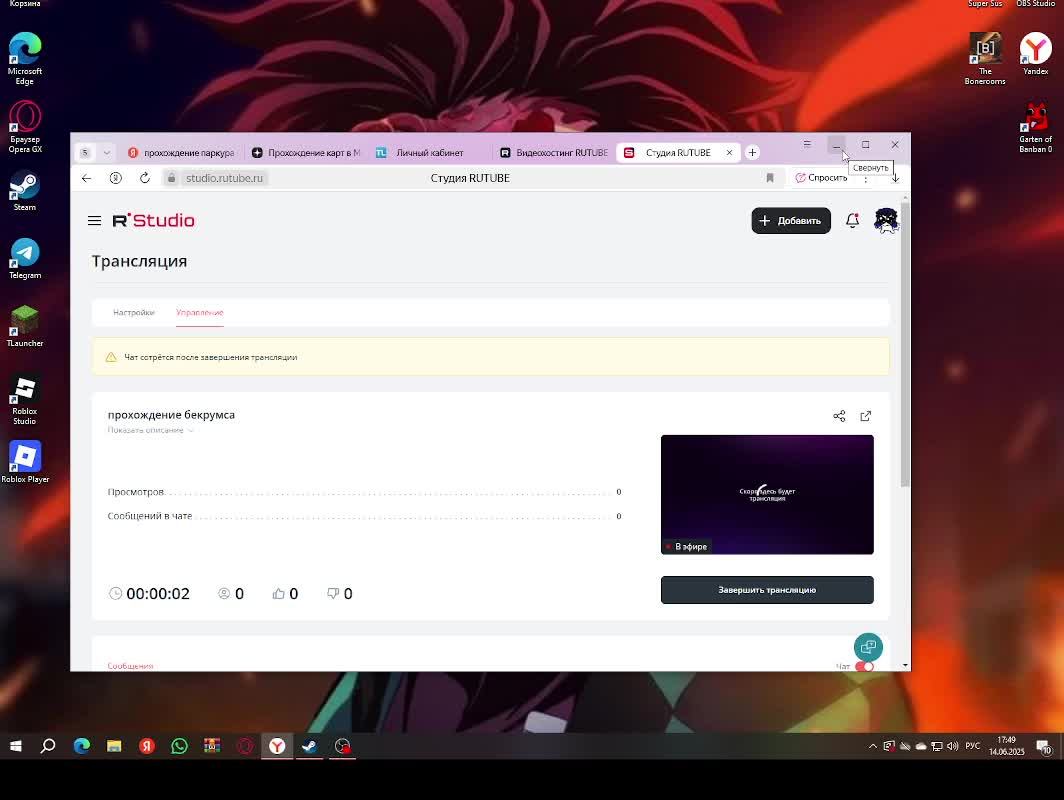This screenshot has height=800, width=1064.
Task: Open Yandex desktop shortcut
Action: pos(1036,54)
